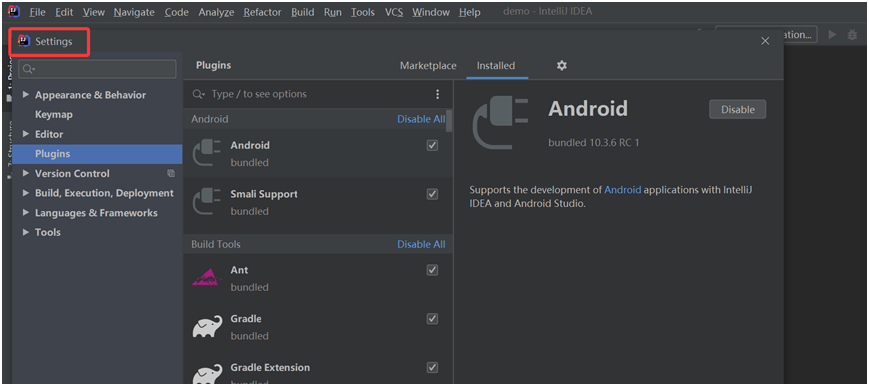Screen dimensions: 869x386
Task: Open the plugin list options kebab menu
Action: click(437, 94)
